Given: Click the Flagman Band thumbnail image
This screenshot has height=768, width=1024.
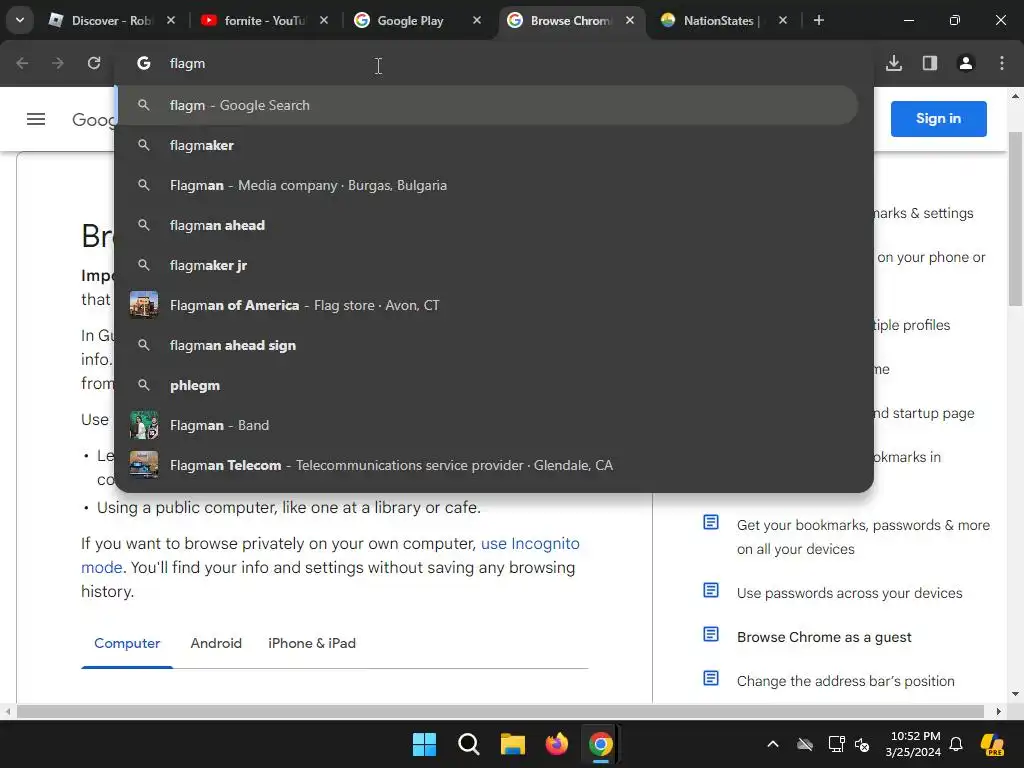Looking at the screenshot, I should (144, 425).
